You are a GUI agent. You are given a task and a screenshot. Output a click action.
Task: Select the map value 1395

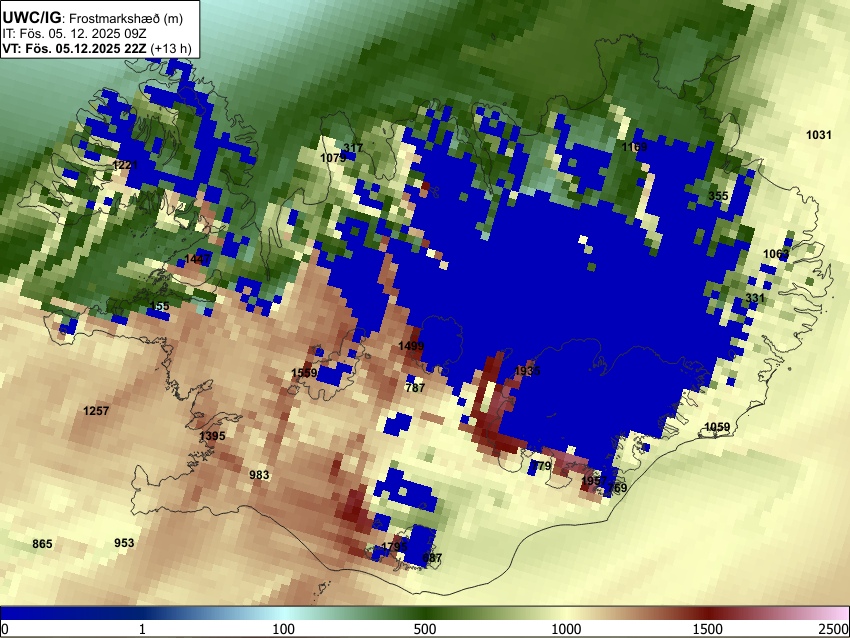click(212, 436)
